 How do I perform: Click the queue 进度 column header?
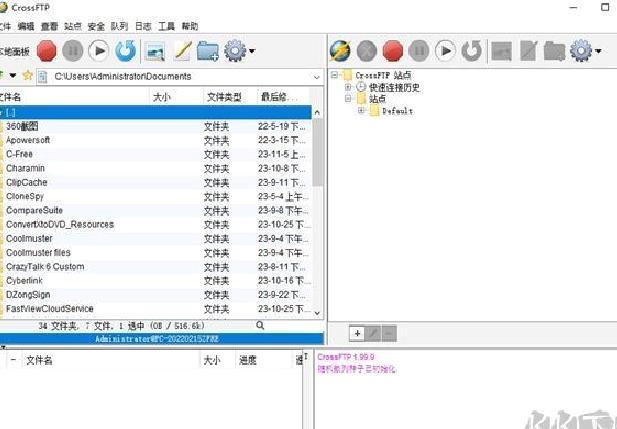coord(264,360)
